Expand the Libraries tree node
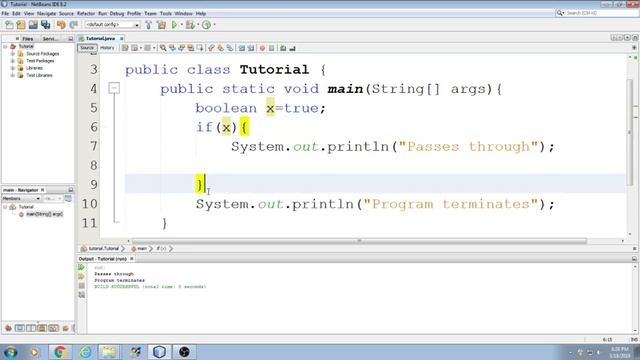The image size is (640, 360). [x=13, y=68]
